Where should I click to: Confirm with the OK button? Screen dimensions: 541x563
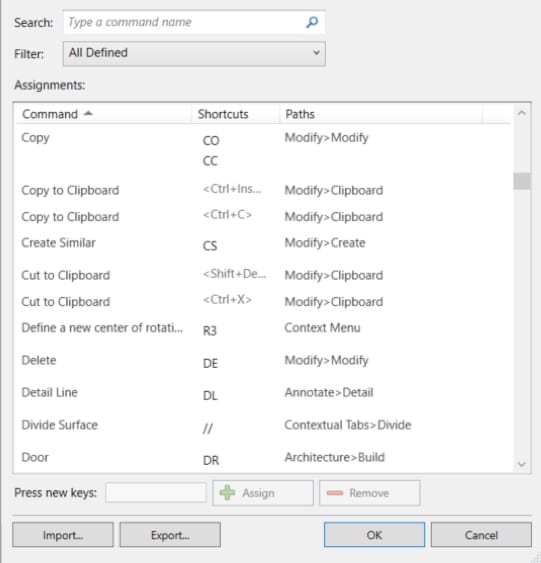tap(374, 535)
